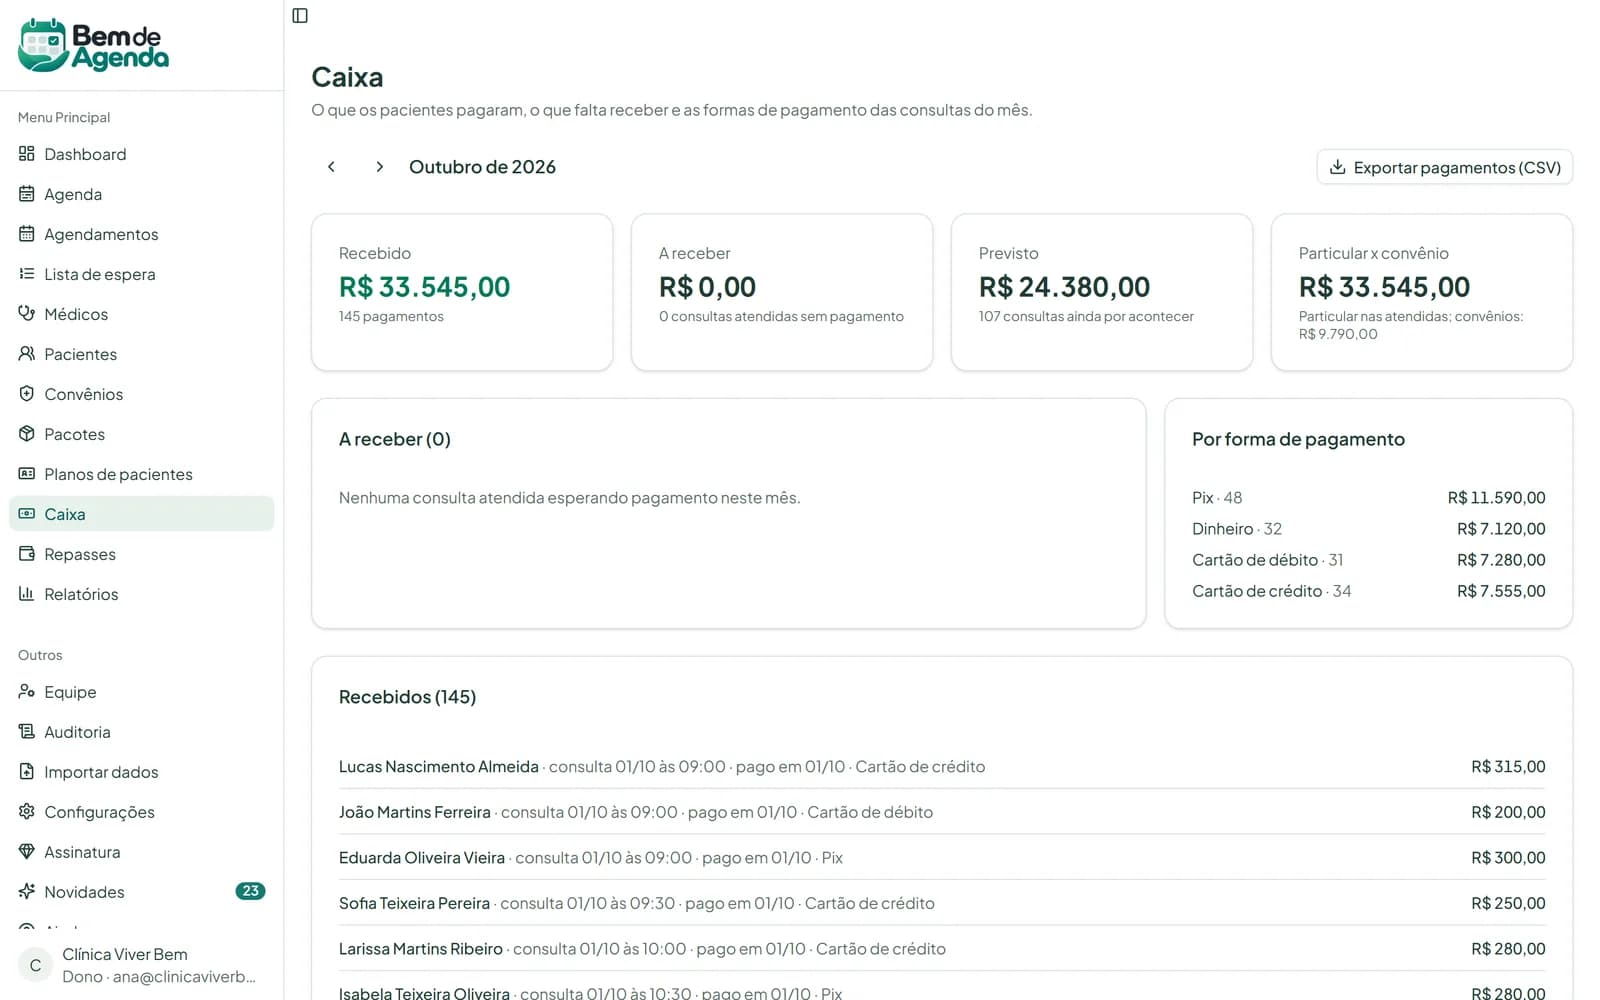Click João Martins Ferreira payment row
The height and width of the screenshot is (1000, 1600).
coord(942,812)
